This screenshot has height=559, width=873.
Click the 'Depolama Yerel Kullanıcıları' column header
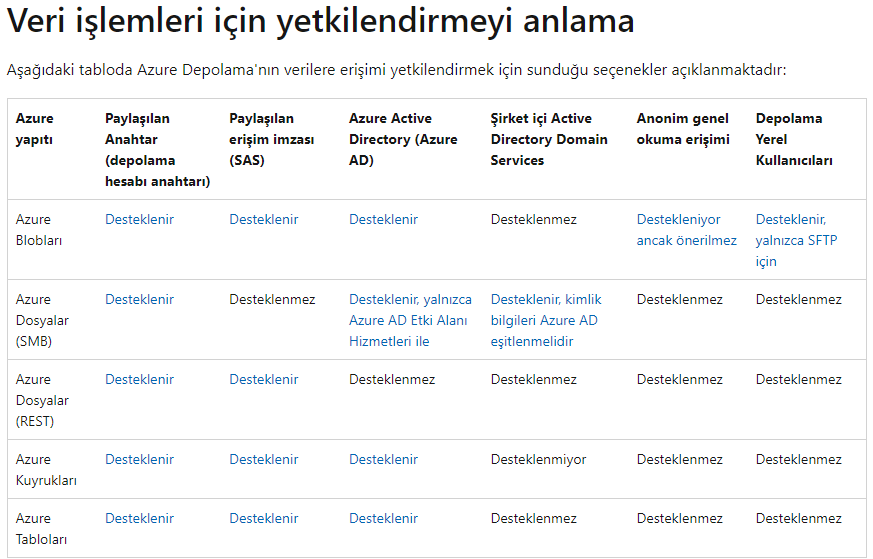pos(794,139)
